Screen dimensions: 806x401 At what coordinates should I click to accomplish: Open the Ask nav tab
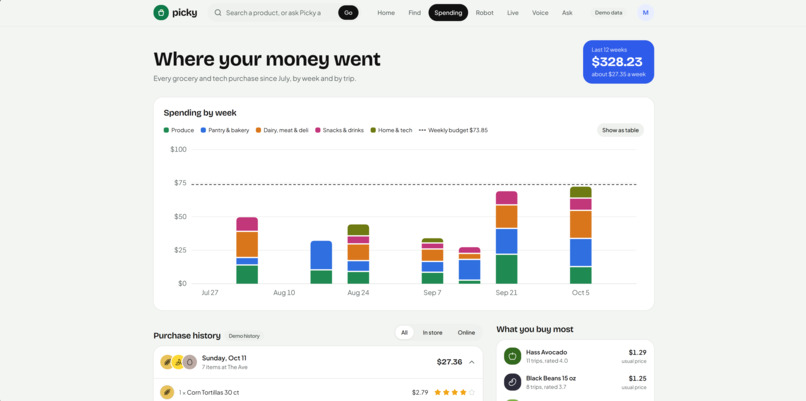[x=567, y=12]
